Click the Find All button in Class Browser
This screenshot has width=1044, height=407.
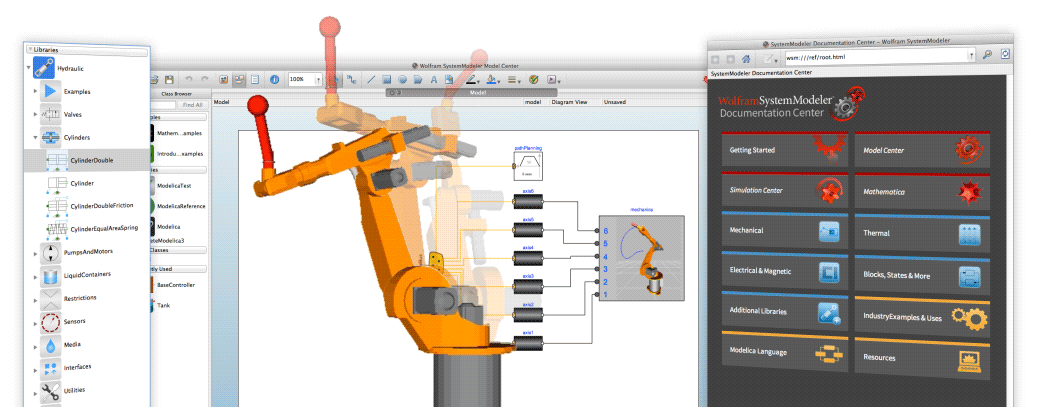tap(192, 105)
